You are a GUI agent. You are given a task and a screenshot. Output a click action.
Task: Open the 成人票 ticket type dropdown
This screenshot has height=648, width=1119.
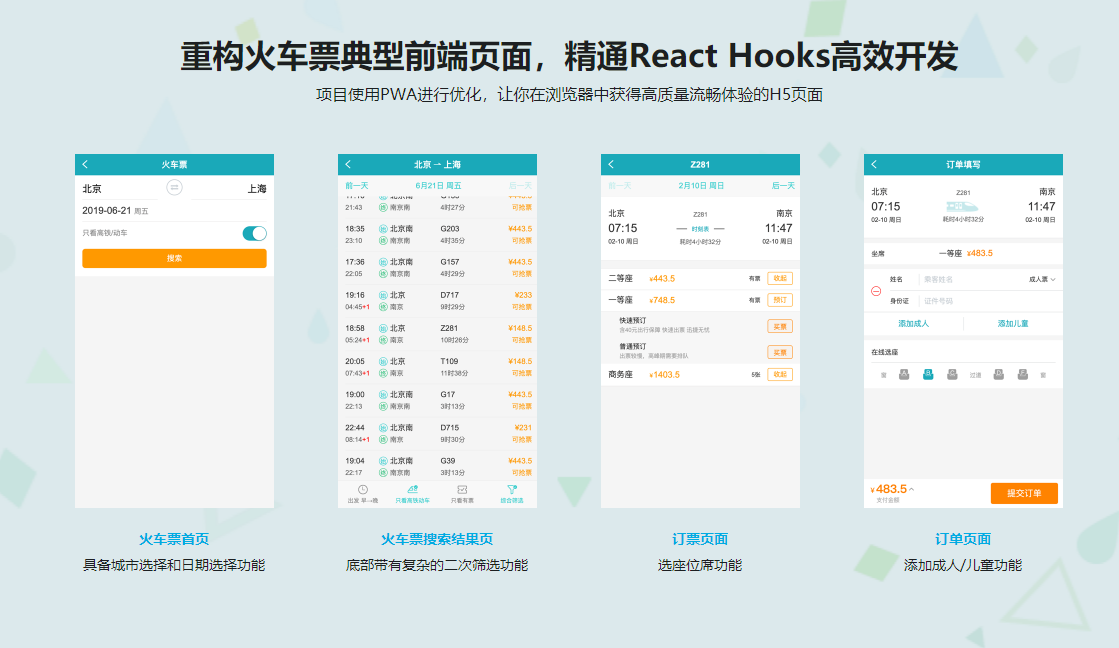tap(1042, 279)
